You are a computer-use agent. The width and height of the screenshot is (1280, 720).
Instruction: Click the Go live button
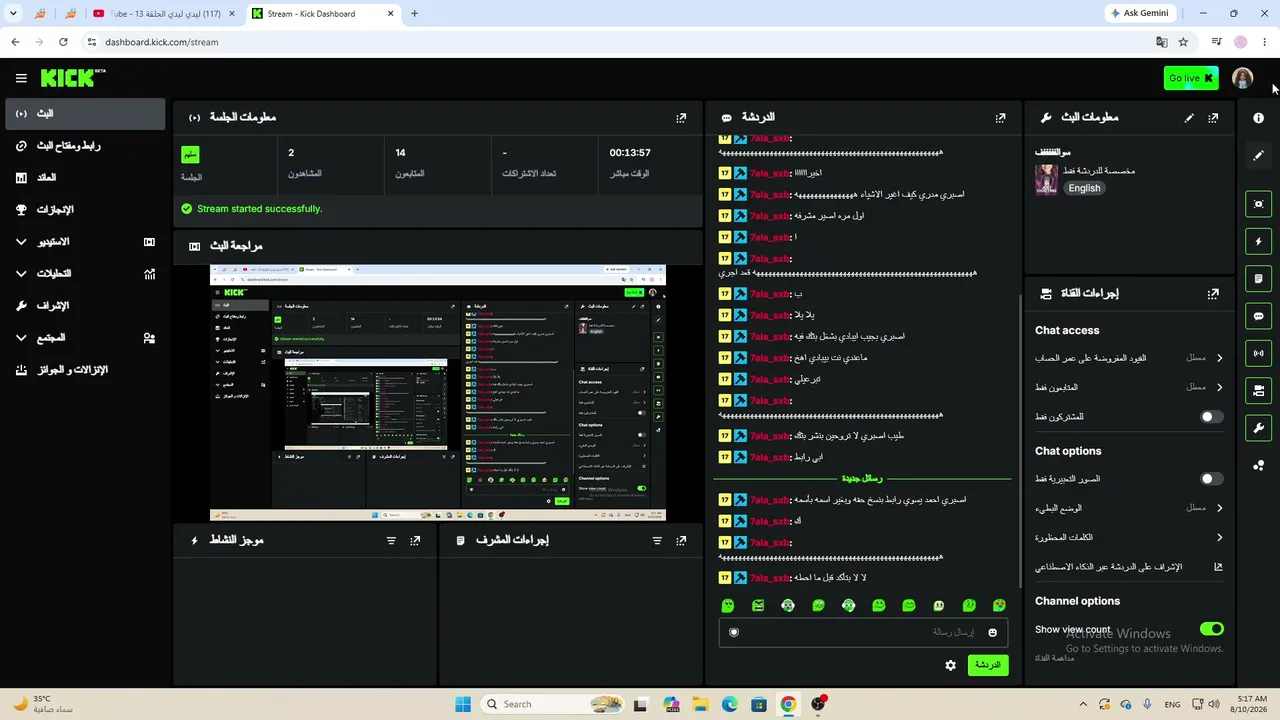[x=1191, y=78]
